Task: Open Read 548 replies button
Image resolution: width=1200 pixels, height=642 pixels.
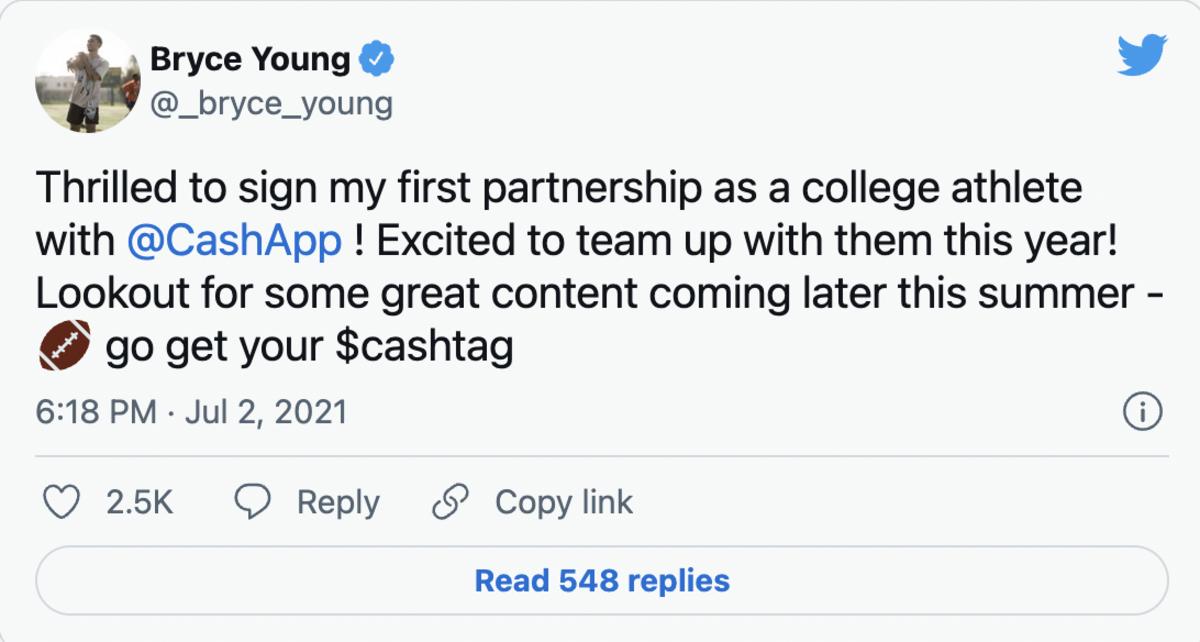Action: [601, 580]
